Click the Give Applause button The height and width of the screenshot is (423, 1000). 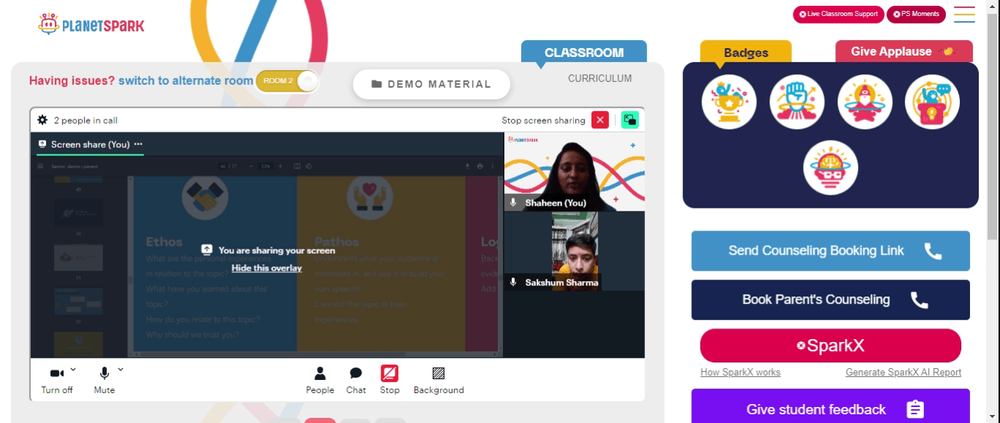click(904, 52)
